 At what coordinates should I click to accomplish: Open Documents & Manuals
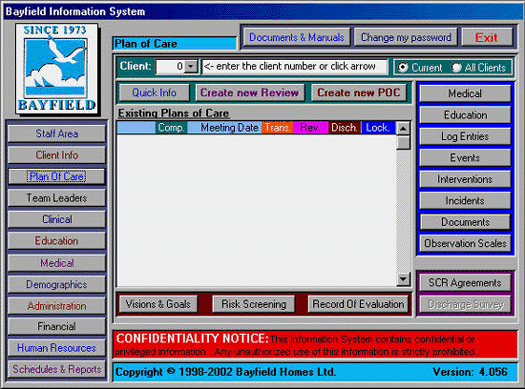pyautogui.click(x=296, y=37)
